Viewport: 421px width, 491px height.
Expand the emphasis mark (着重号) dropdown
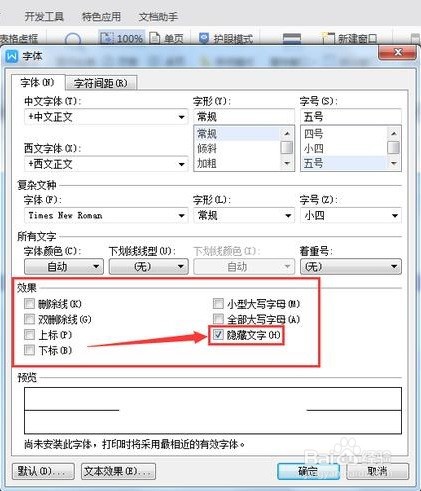point(351,266)
